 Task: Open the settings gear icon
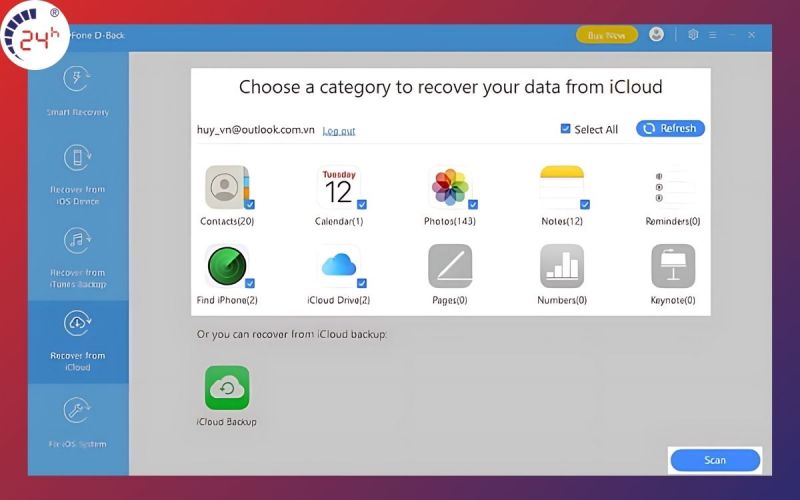point(693,35)
